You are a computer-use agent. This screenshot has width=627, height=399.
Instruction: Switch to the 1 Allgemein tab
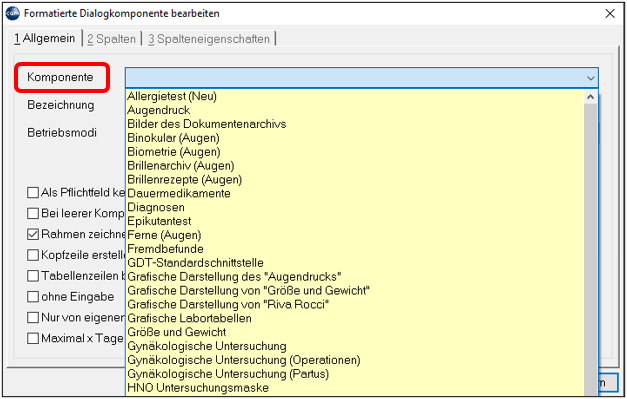pos(45,38)
